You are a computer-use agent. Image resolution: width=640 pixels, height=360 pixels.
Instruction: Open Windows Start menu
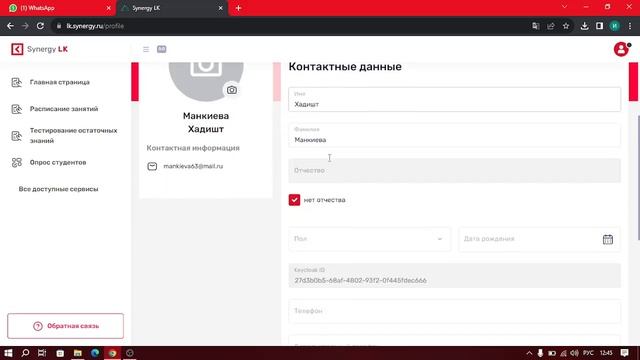point(8,353)
